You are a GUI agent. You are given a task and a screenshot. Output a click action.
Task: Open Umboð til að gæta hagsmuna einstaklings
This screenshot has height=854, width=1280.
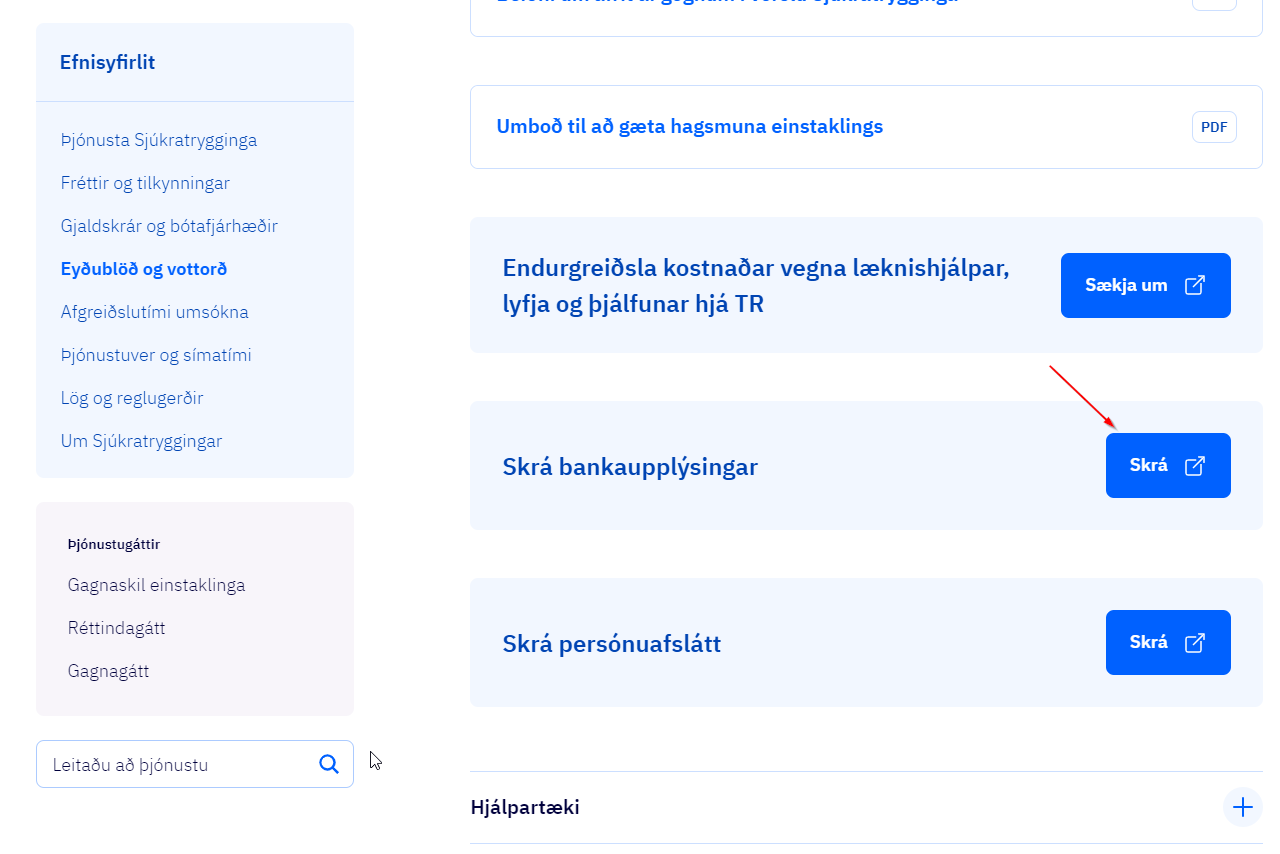pyautogui.click(x=689, y=127)
